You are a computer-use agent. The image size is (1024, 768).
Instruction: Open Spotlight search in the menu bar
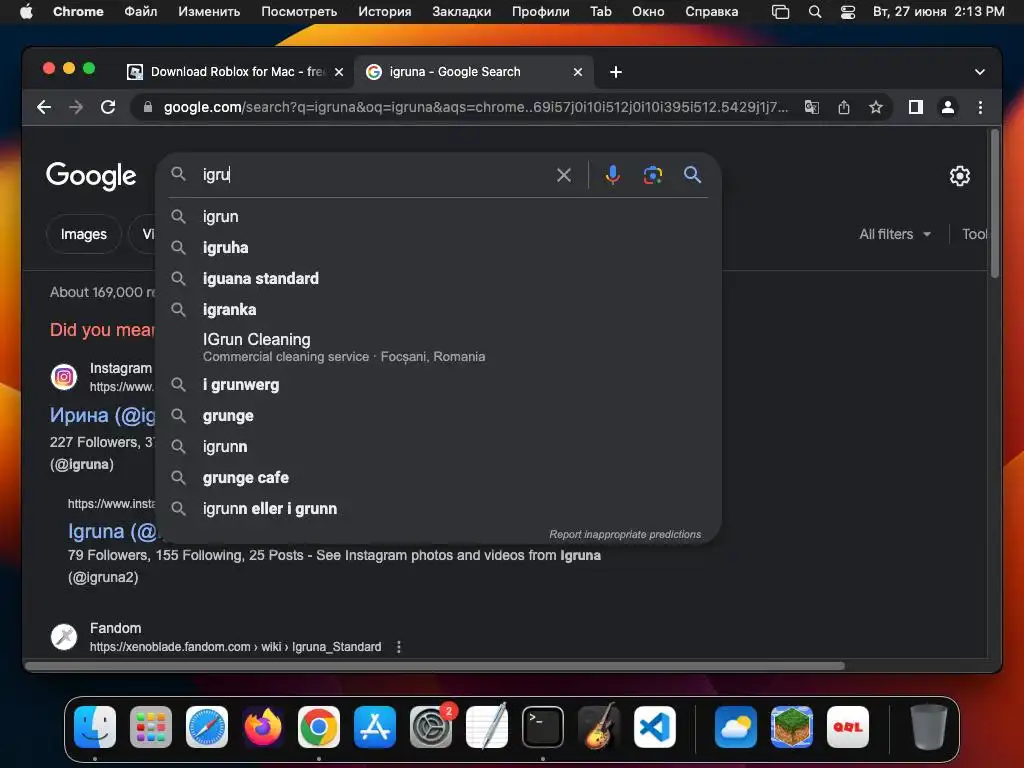pyautogui.click(x=814, y=11)
